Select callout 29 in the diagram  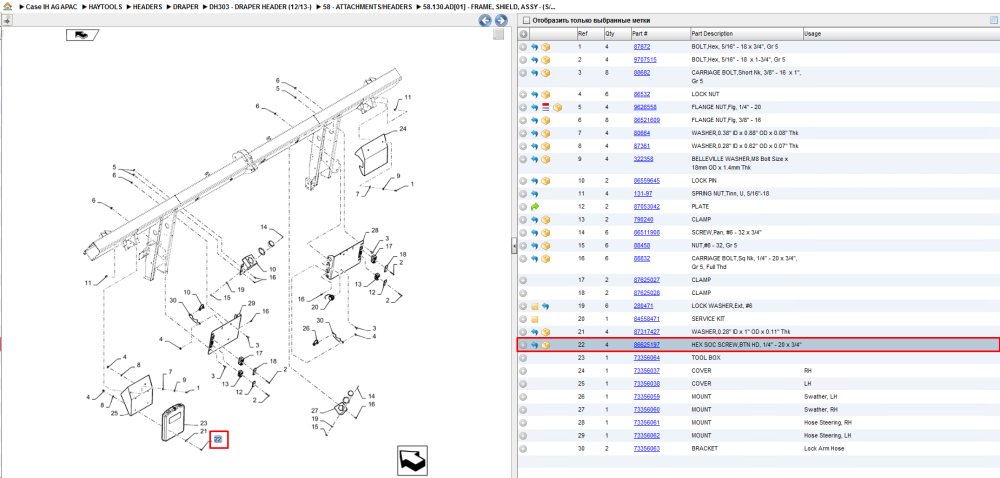pos(251,303)
